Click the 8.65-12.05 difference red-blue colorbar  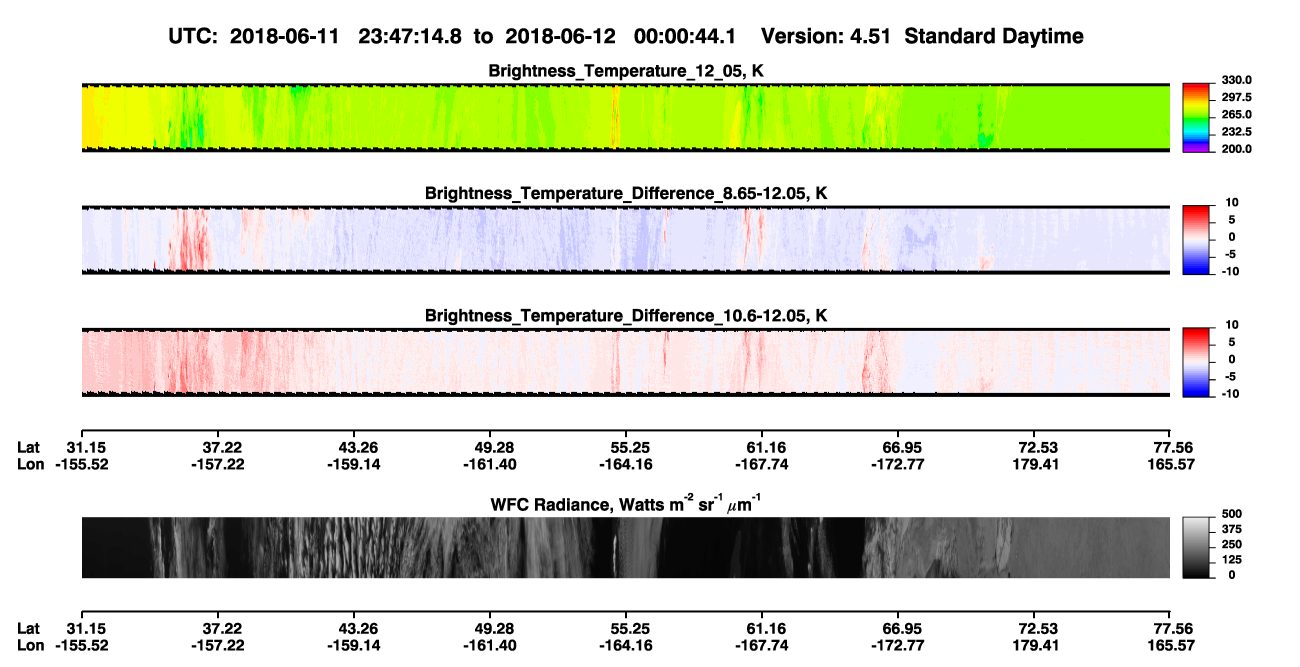click(x=1196, y=238)
